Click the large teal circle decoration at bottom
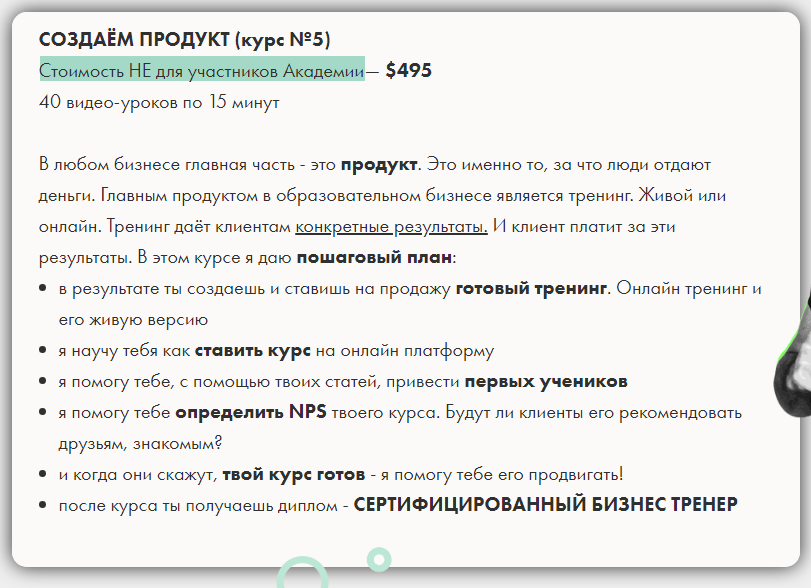The height and width of the screenshot is (588, 811). point(305,580)
